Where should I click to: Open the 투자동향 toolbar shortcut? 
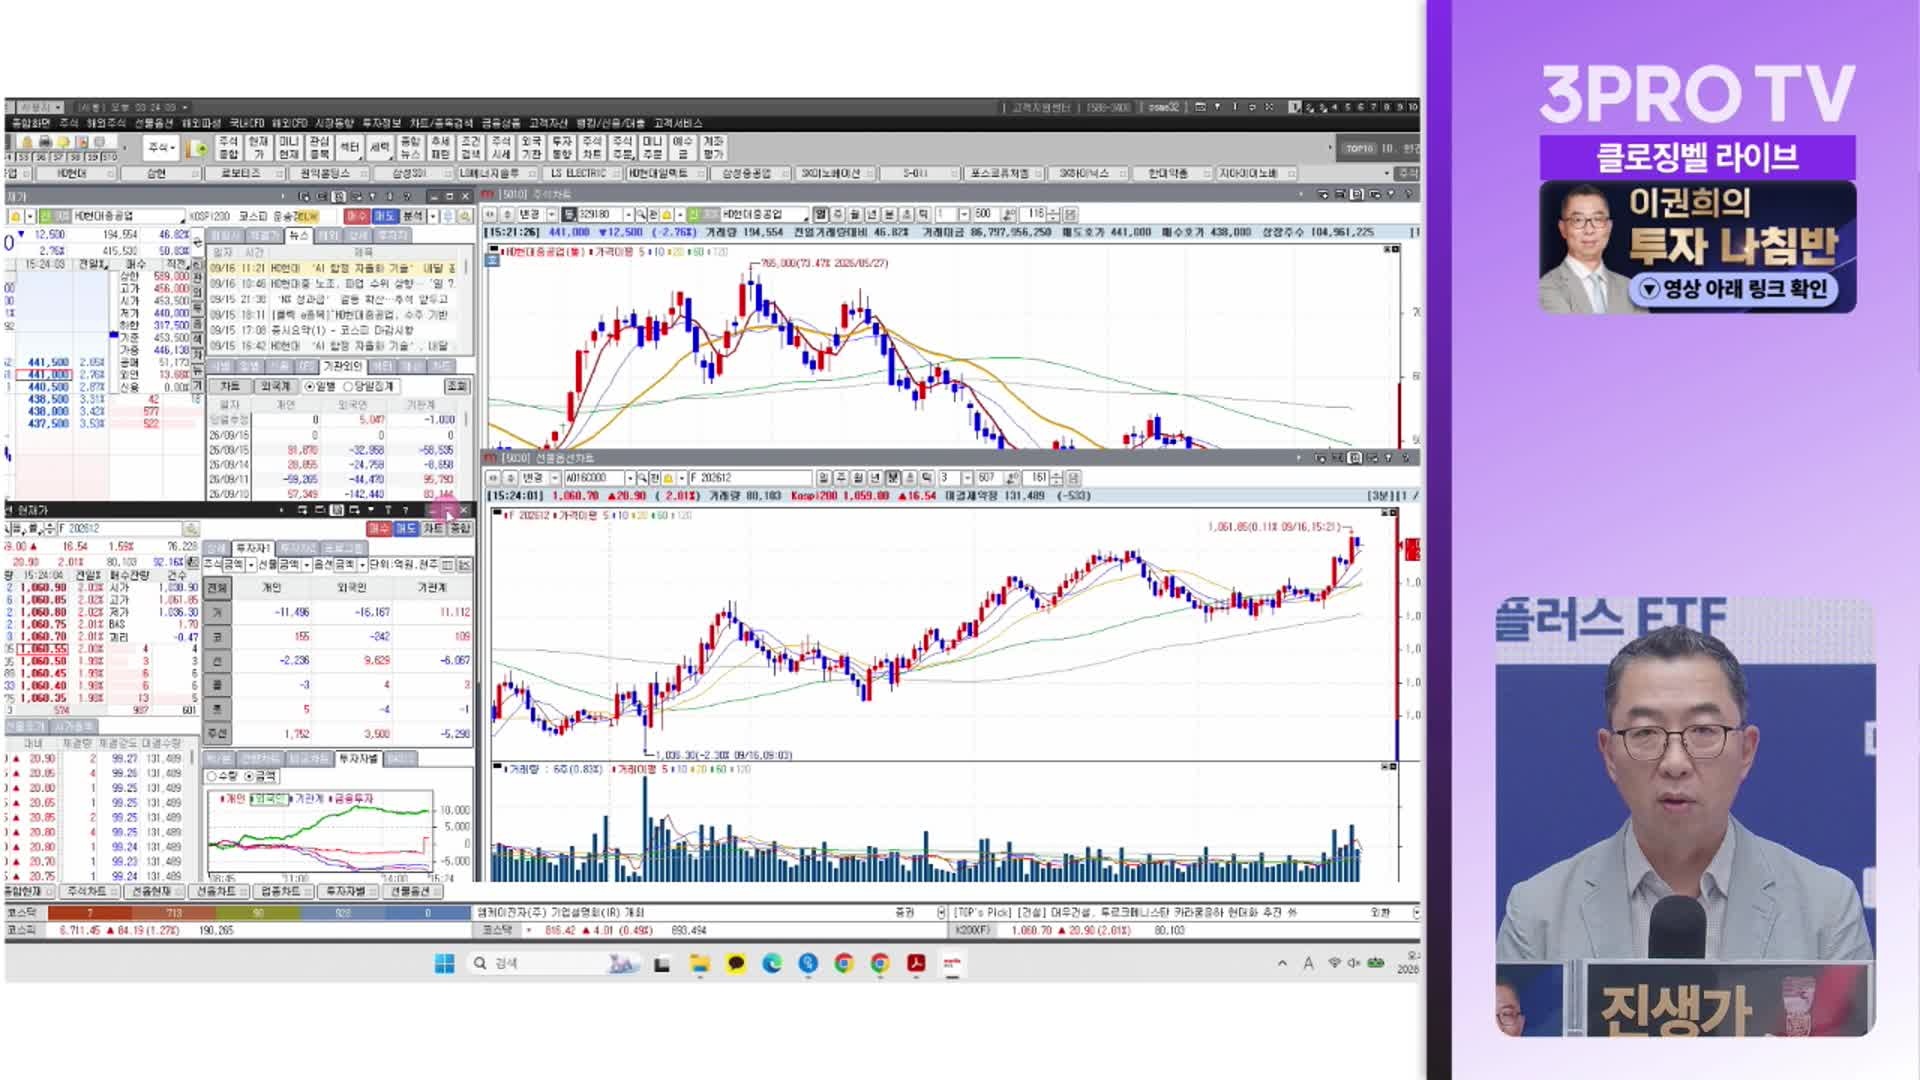click(x=561, y=148)
